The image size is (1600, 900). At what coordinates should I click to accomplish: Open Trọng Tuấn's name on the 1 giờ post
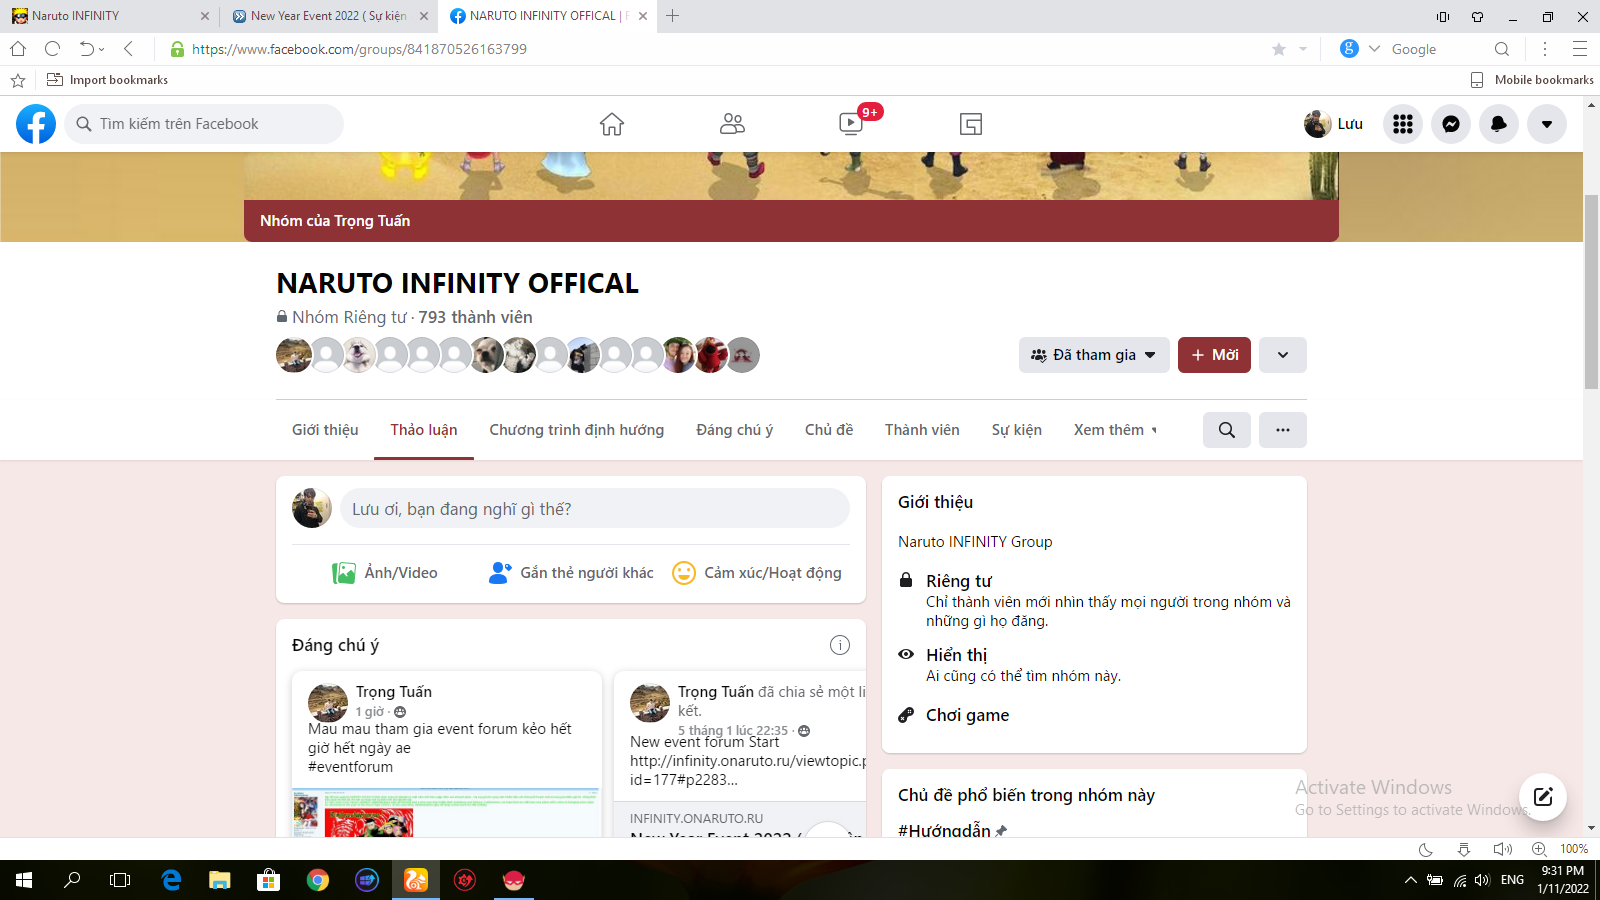coord(394,692)
